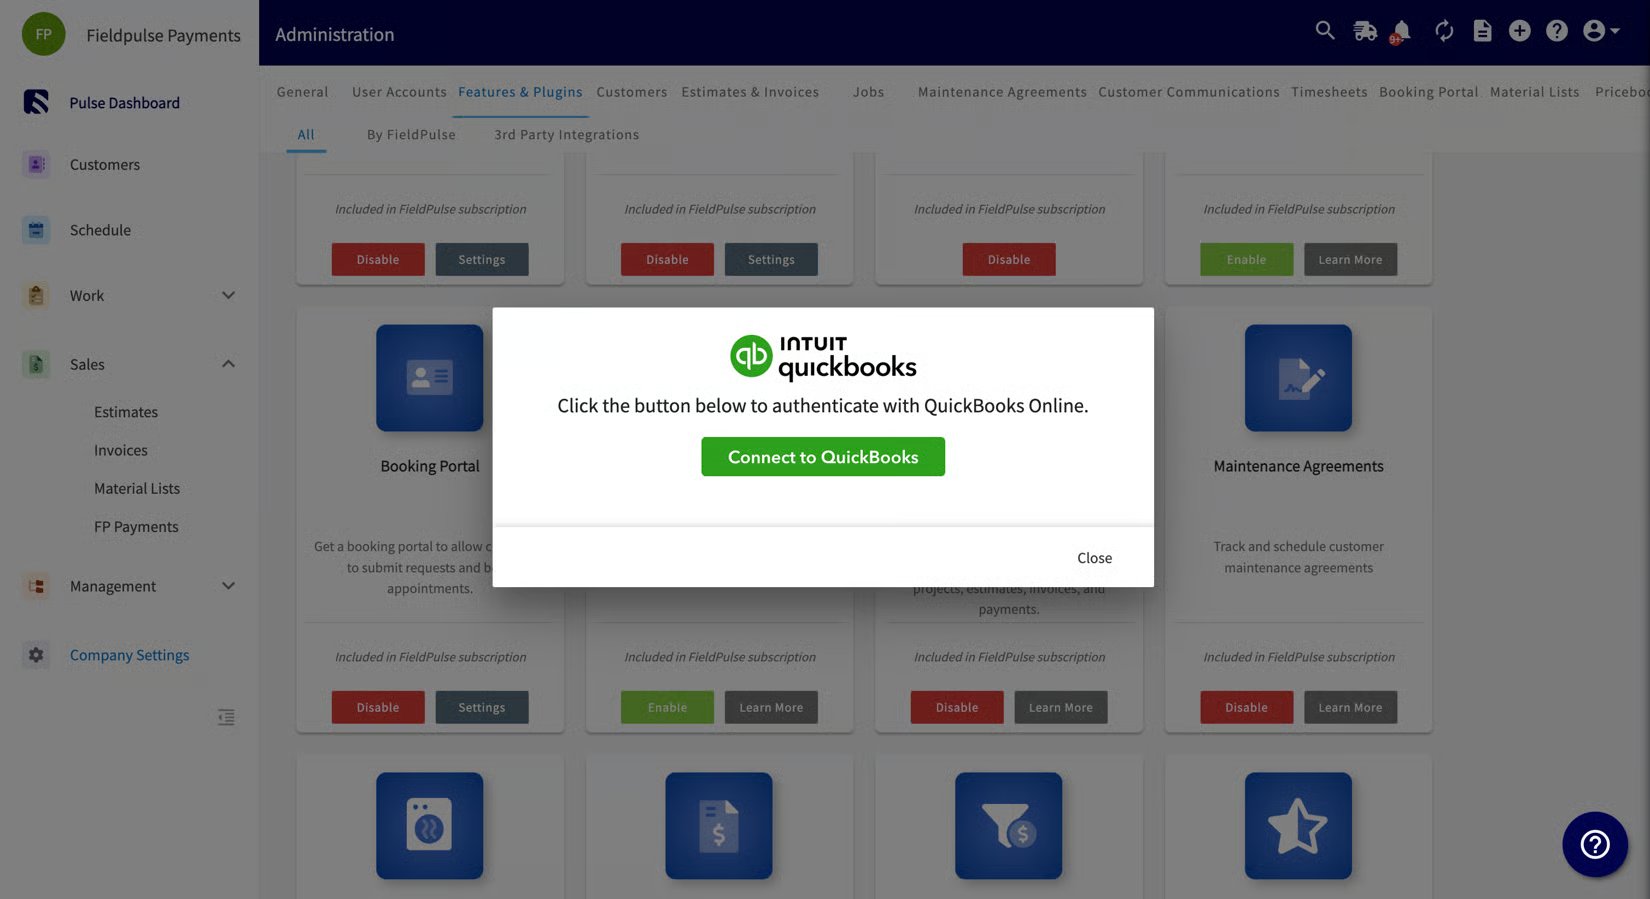Open the notifications bell
The height and width of the screenshot is (899, 1650).
click(1401, 31)
